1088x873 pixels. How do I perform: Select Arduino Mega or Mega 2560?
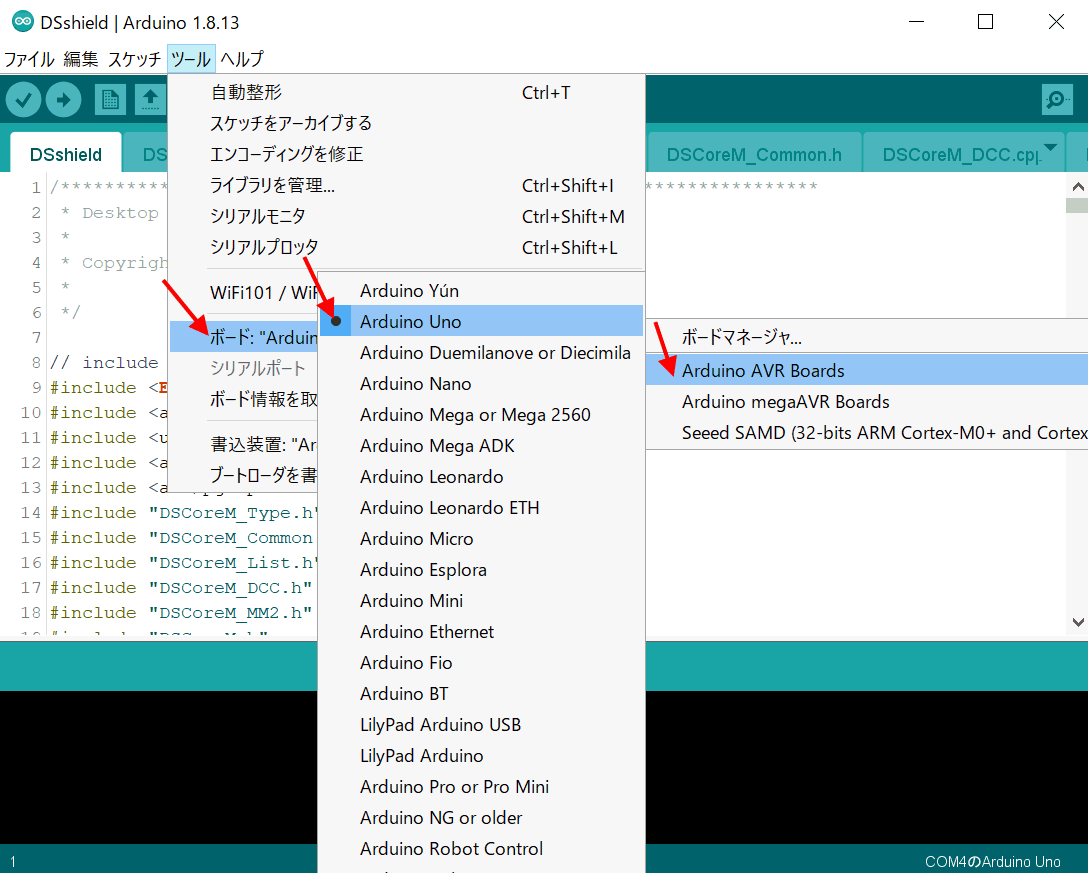(x=482, y=415)
